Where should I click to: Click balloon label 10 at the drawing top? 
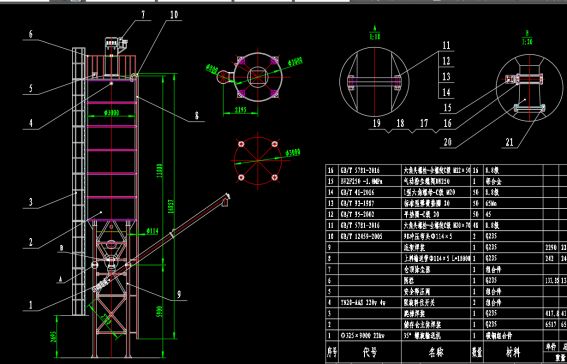pyautogui.click(x=174, y=15)
